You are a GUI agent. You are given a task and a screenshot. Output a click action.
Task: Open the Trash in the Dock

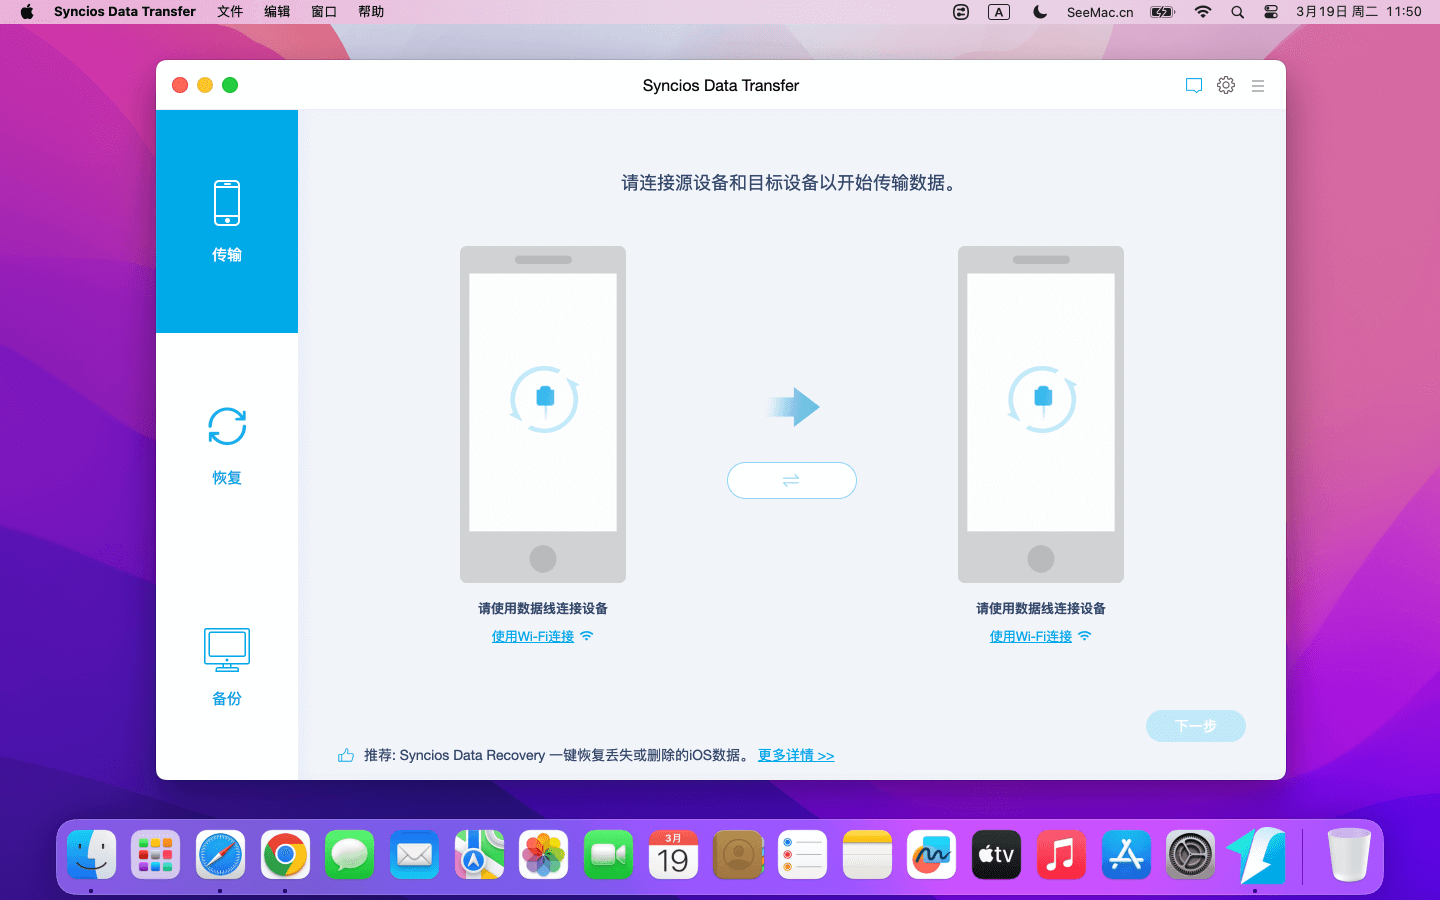click(1349, 855)
